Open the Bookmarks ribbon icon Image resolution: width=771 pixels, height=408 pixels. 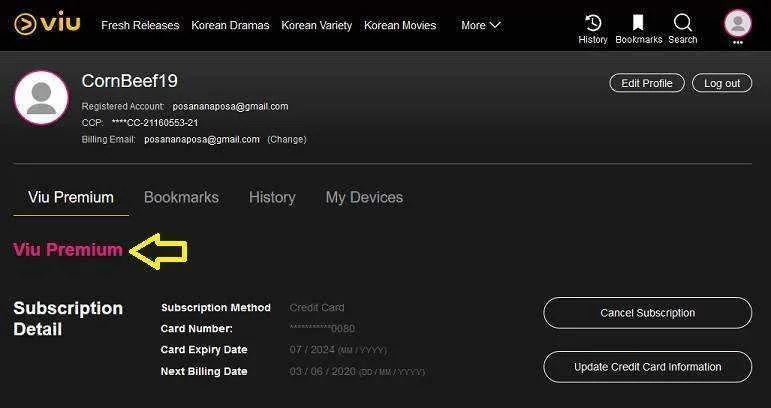point(638,23)
